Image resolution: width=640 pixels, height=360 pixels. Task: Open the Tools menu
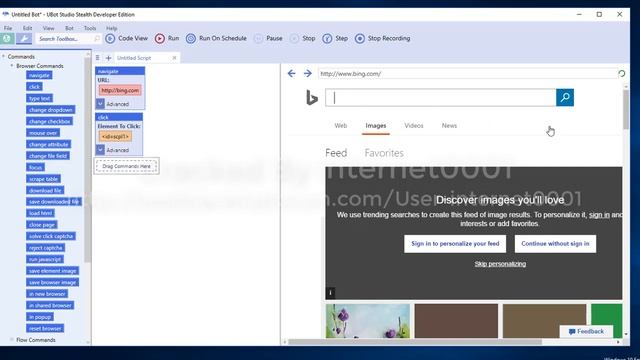coord(90,28)
